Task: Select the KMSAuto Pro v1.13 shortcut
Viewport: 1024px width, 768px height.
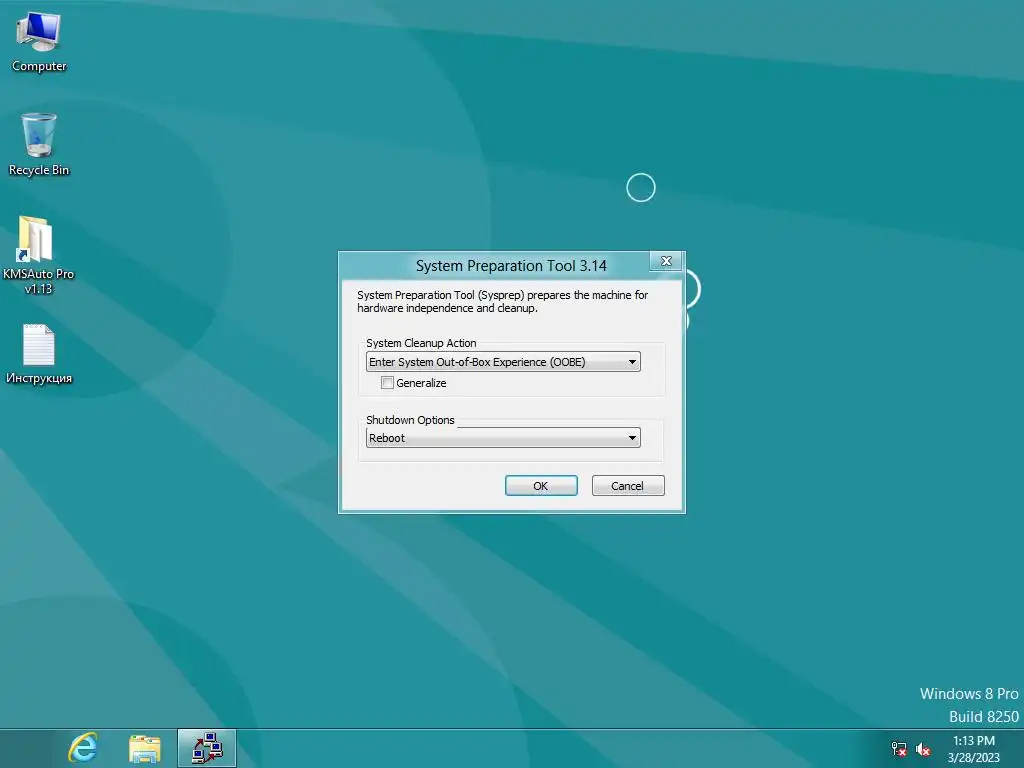Action: click(x=38, y=255)
